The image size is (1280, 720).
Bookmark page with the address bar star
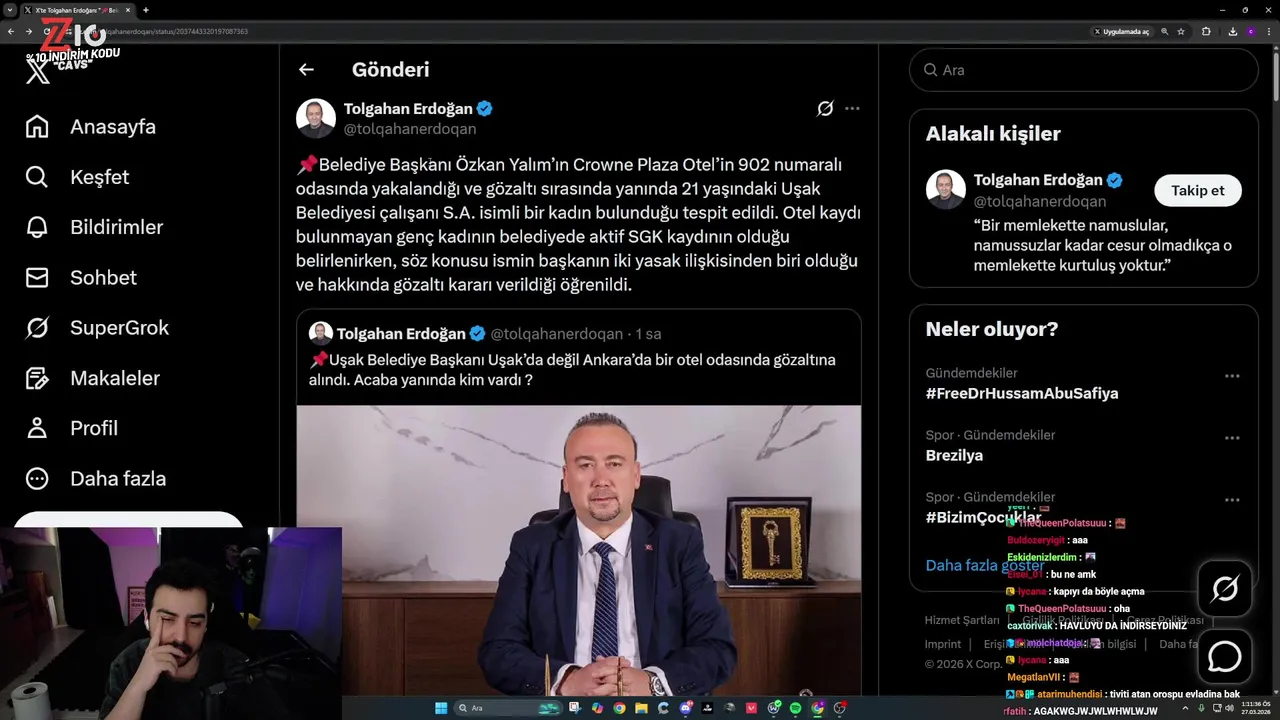(1181, 32)
